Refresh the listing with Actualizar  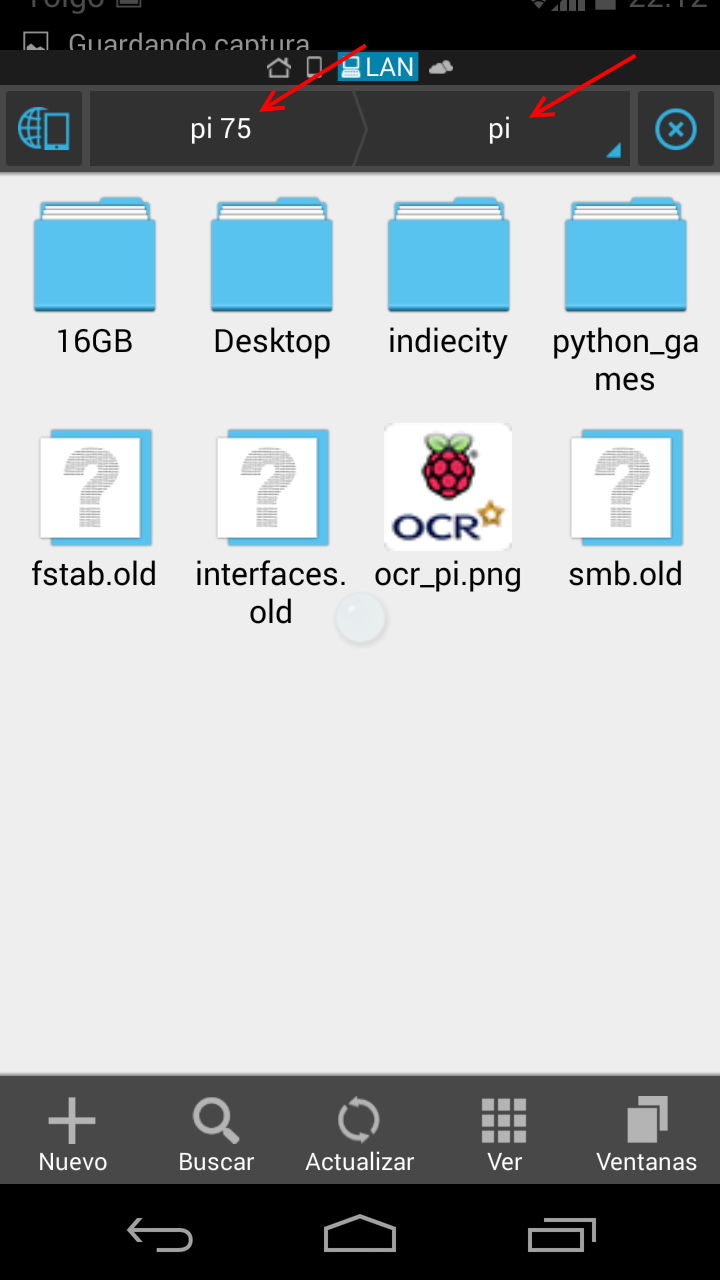(359, 1134)
